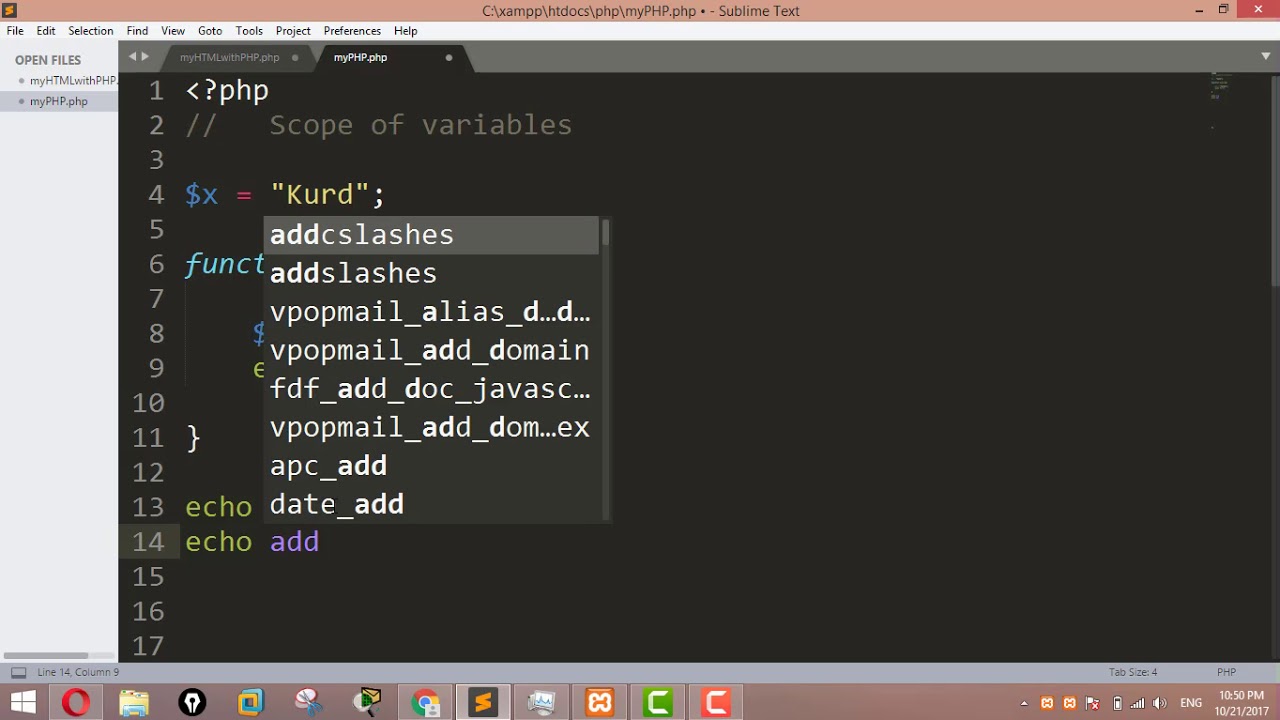The width and height of the screenshot is (1280, 720).
Task: Open the network signal tray icon
Action: click(1139, 703)
